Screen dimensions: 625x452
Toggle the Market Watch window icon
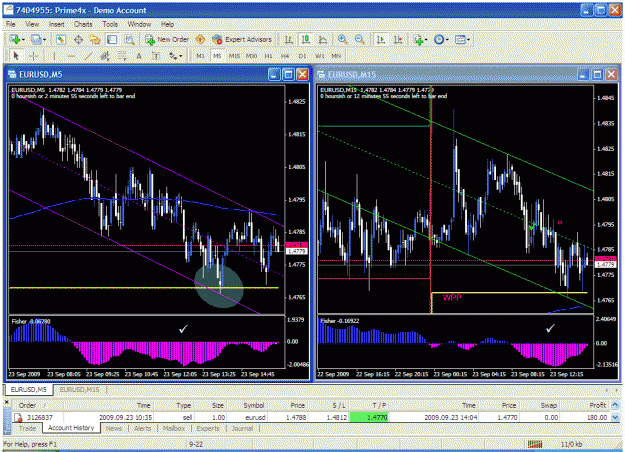click(61, 39)
